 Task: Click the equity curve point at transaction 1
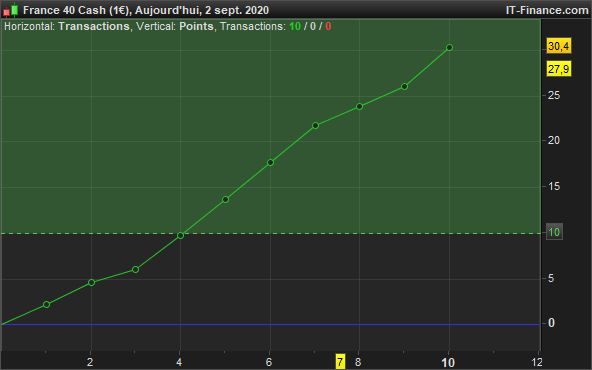coord(46,304)
